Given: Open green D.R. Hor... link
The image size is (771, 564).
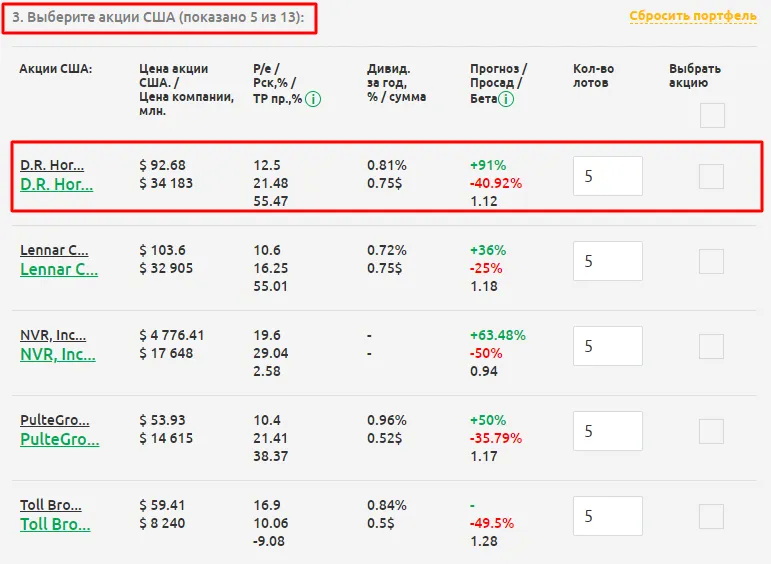Looking at the screenshot, I should 57,184.
